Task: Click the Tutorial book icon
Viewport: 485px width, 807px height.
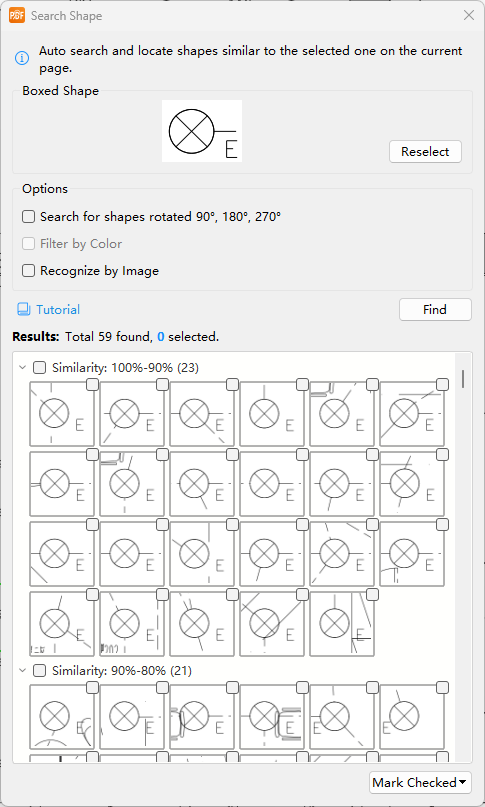Action: pyautogui.click(x=23, y=309)
